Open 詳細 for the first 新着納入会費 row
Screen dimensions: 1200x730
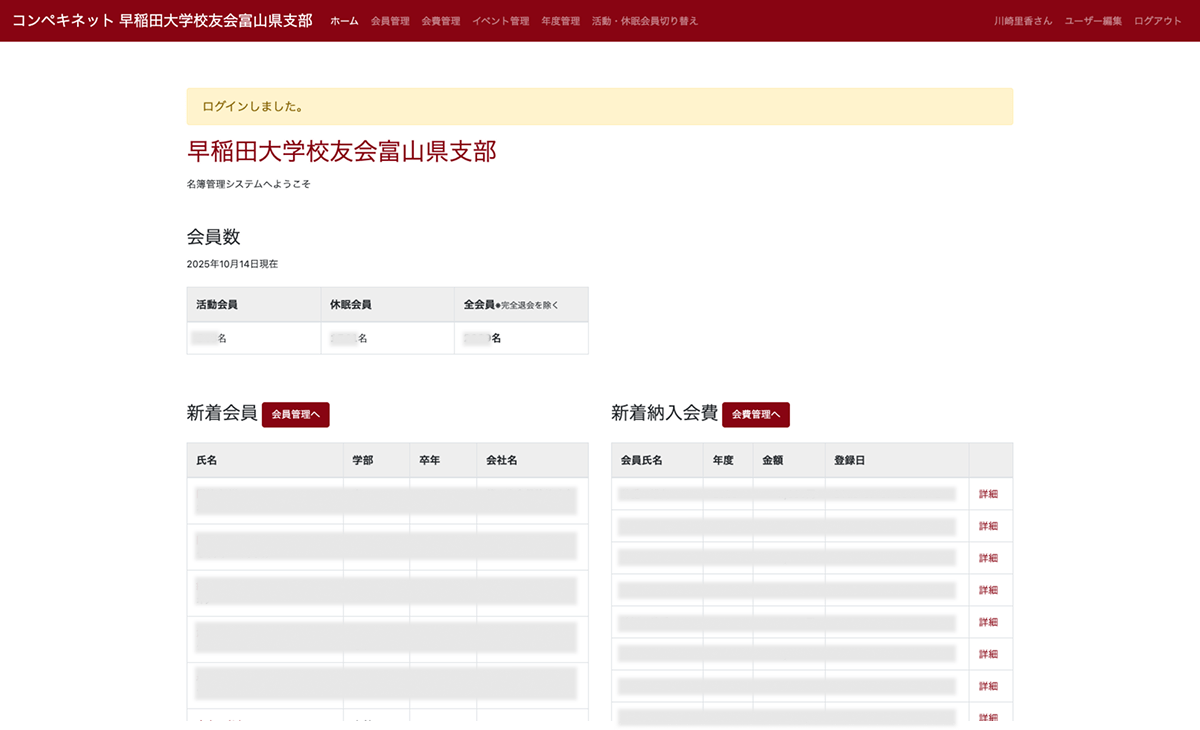(988, 494)
